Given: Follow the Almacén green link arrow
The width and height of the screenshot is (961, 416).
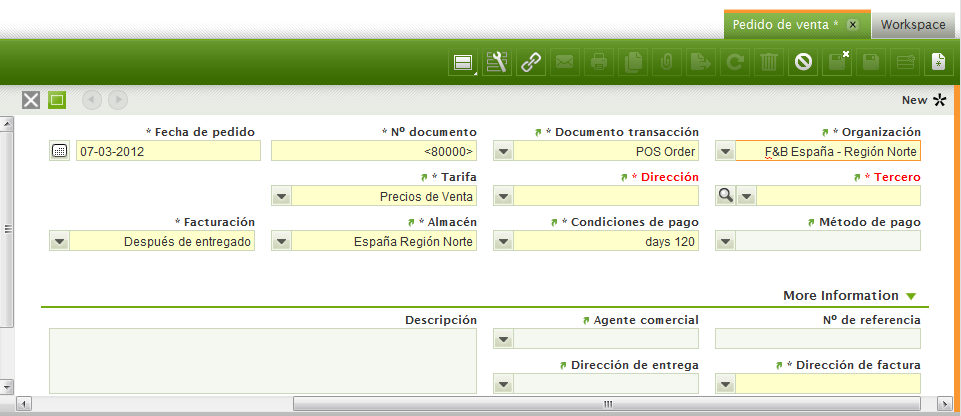Looking at the screenshot, I should [x=411, y=222].
